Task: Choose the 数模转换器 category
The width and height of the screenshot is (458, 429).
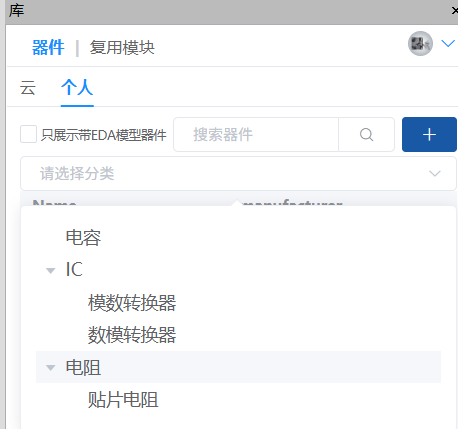Action: point(132,335)
